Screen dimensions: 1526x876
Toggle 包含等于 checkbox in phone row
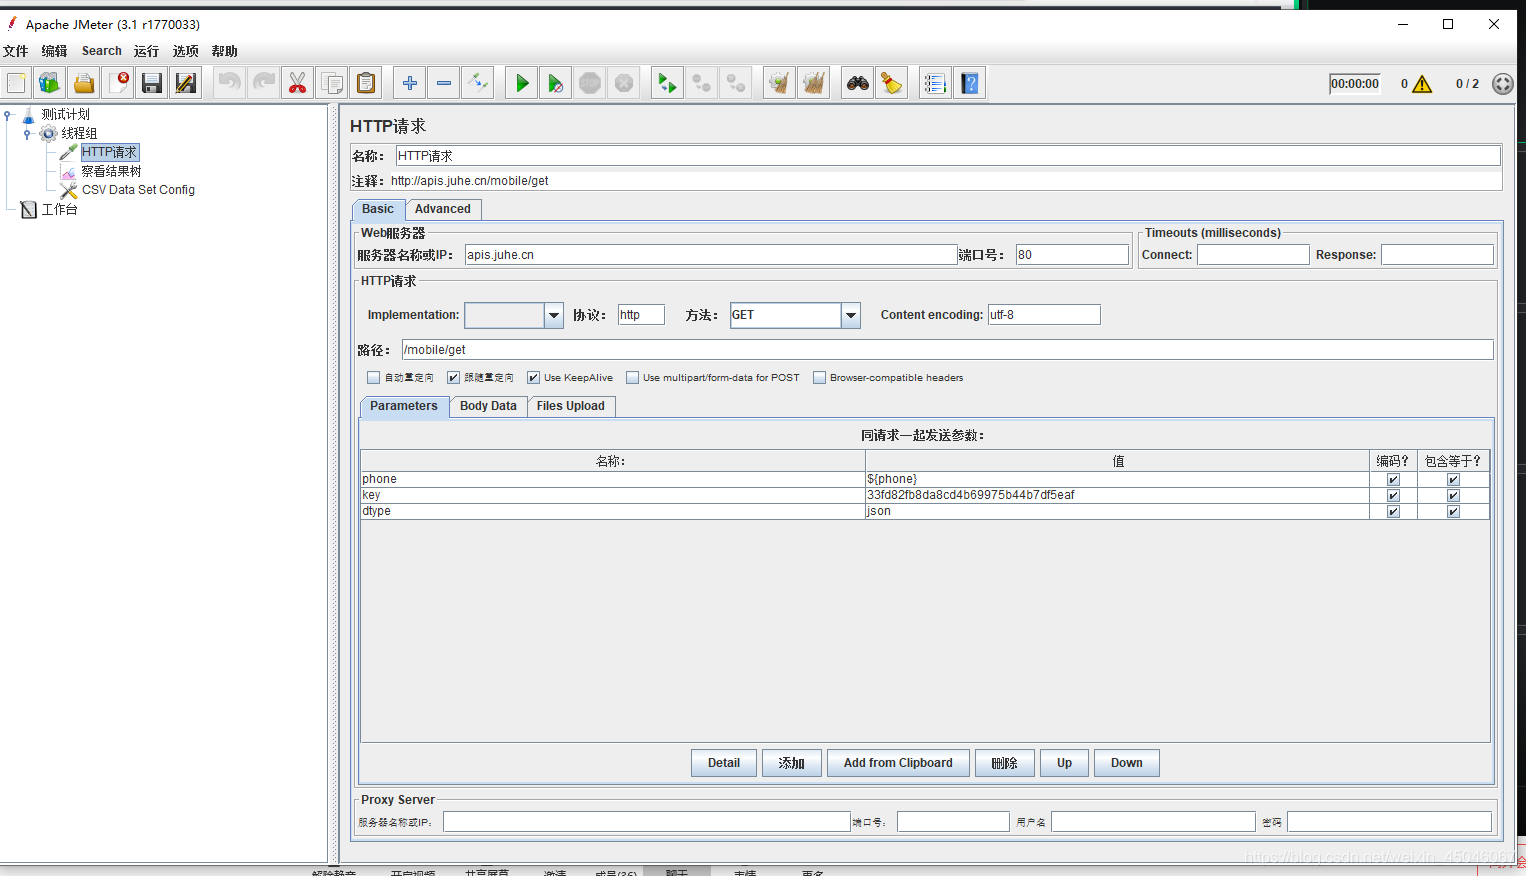(1453, 480)
